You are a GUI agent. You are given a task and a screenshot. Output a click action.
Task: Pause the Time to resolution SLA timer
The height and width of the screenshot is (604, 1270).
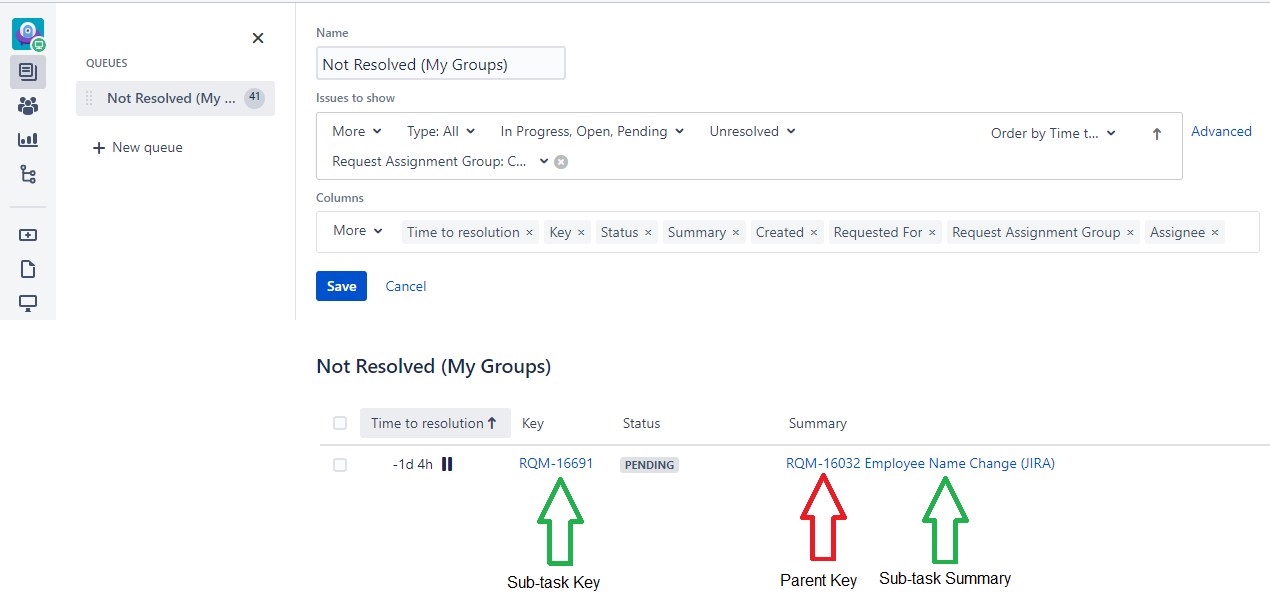[447, 464]
